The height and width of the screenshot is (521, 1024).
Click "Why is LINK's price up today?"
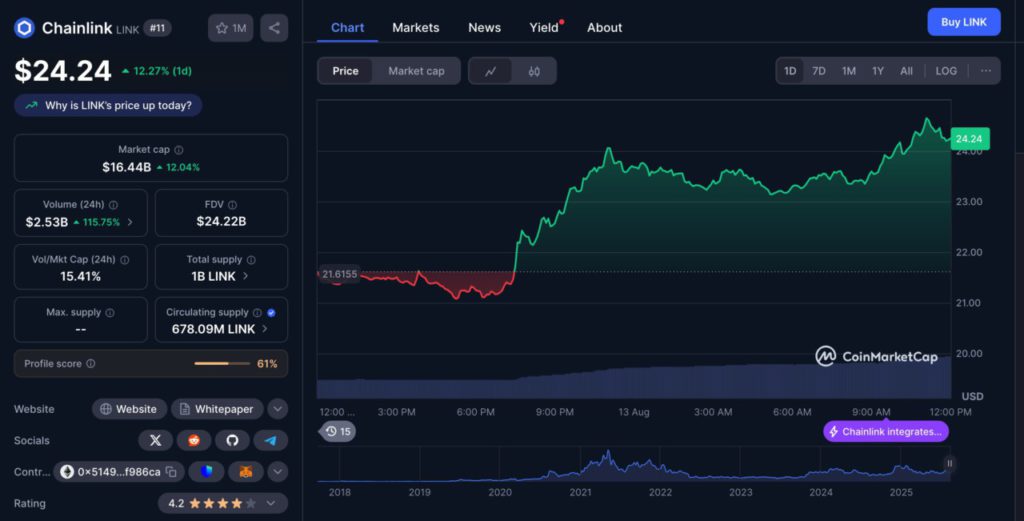(108, 105)
